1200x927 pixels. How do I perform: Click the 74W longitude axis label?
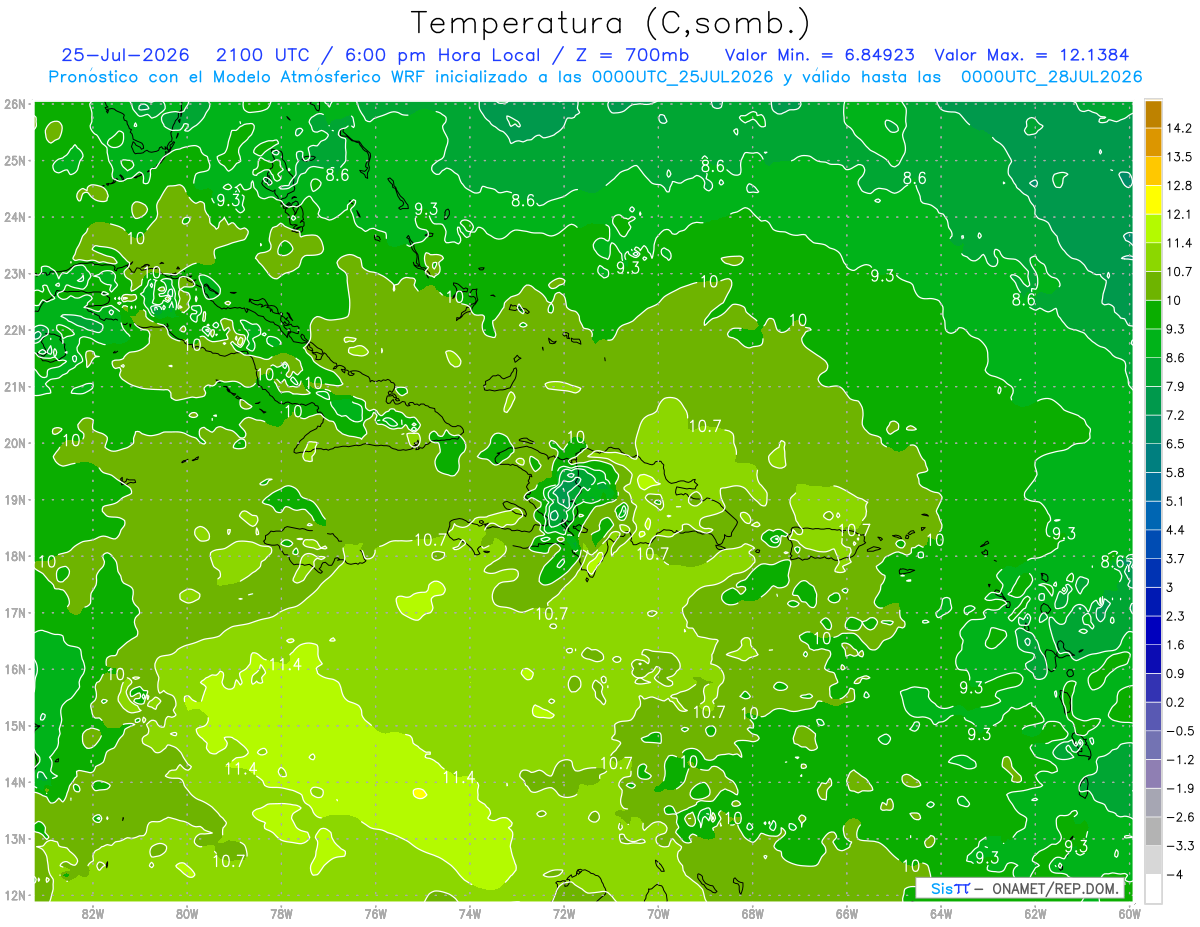pos(470,914)
